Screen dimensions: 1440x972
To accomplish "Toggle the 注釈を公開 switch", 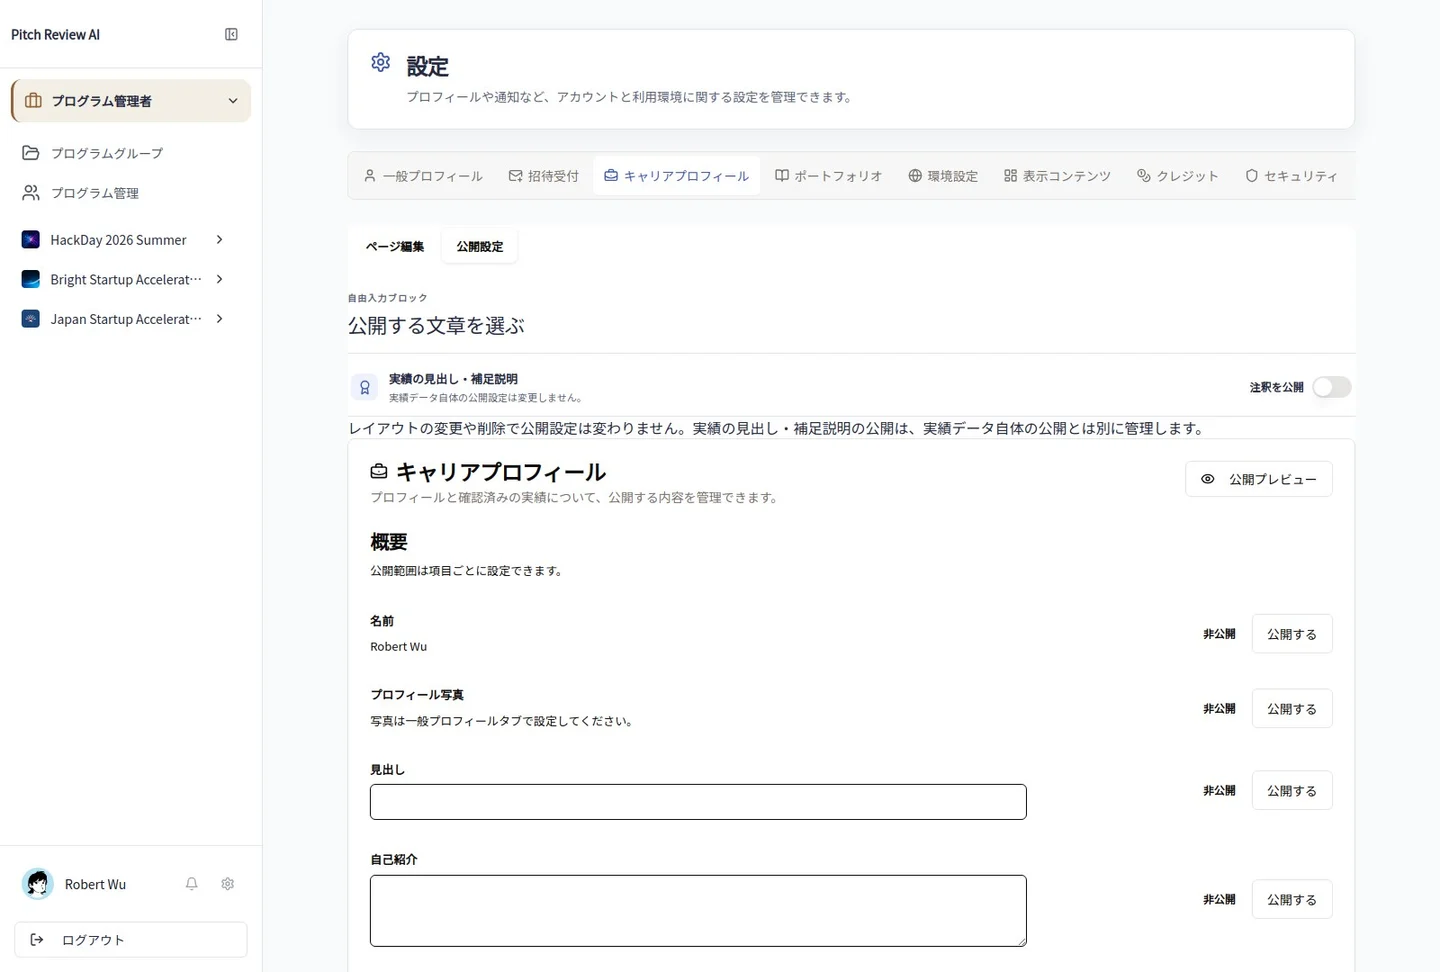I will coord(1331,387).
